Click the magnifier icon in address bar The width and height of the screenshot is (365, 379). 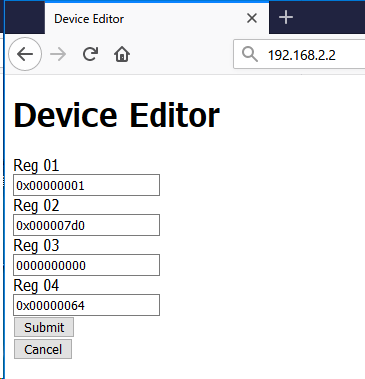click(250, 54)
